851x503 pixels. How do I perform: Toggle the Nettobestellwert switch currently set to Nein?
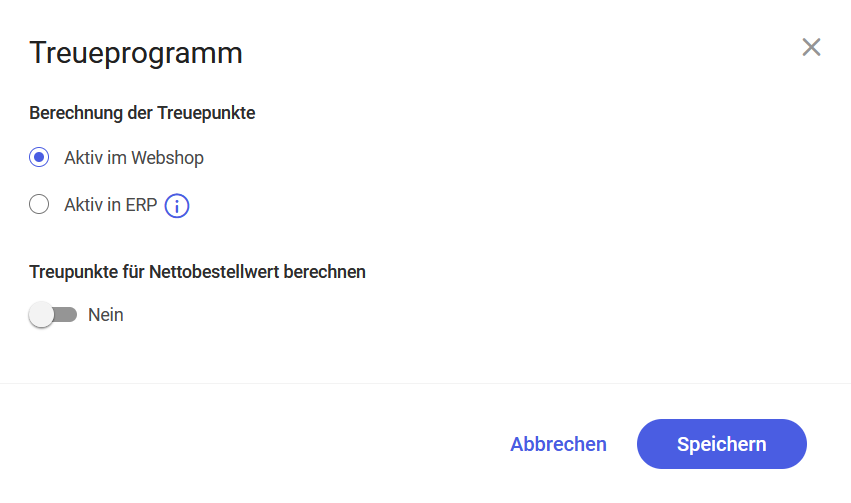53,315
